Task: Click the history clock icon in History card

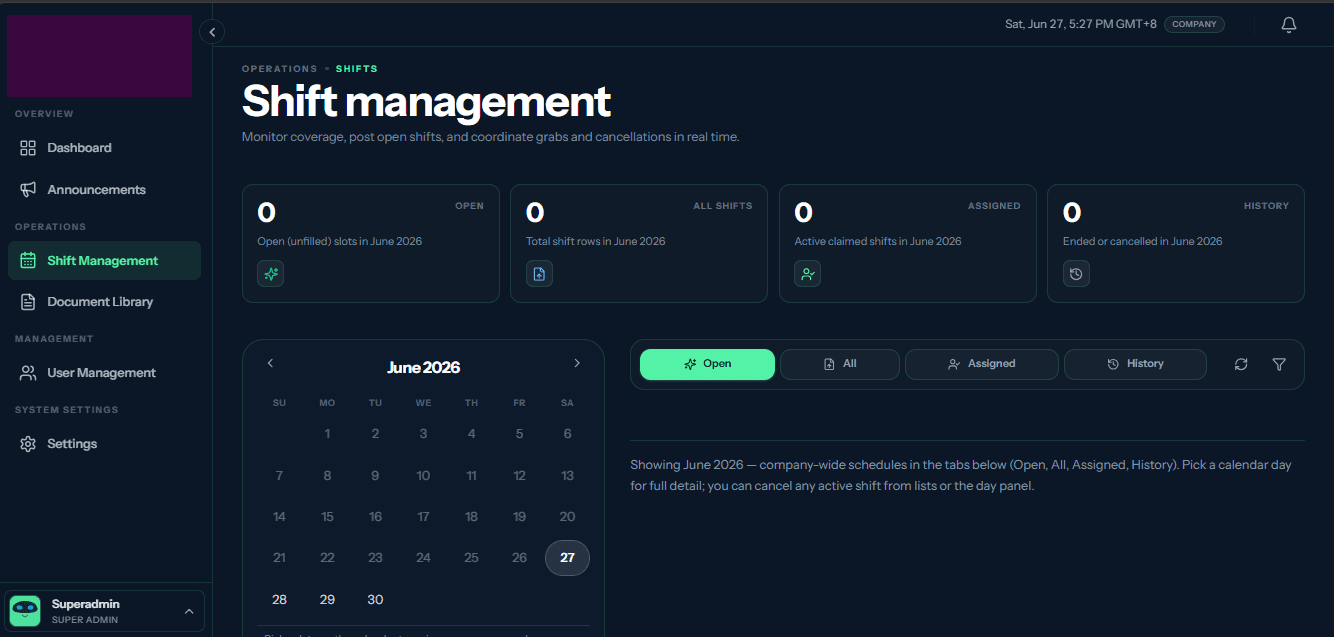Action: click(1076, 274)
